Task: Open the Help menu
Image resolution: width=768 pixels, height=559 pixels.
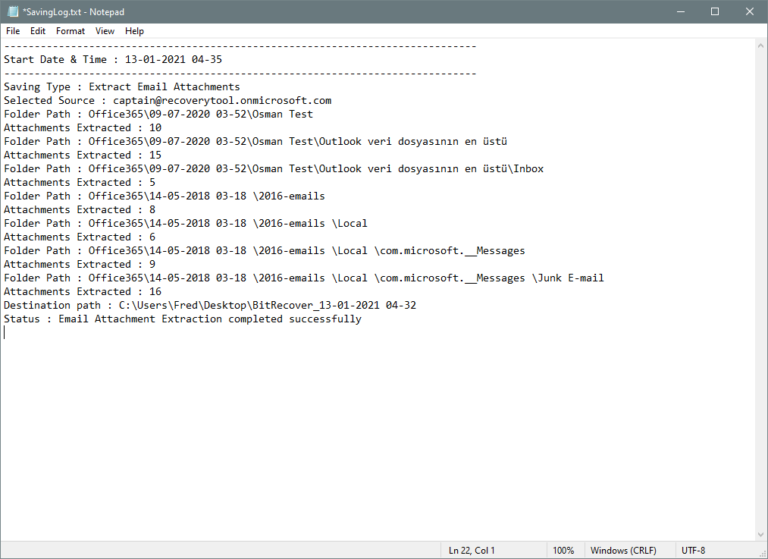Action: (134, 31)
